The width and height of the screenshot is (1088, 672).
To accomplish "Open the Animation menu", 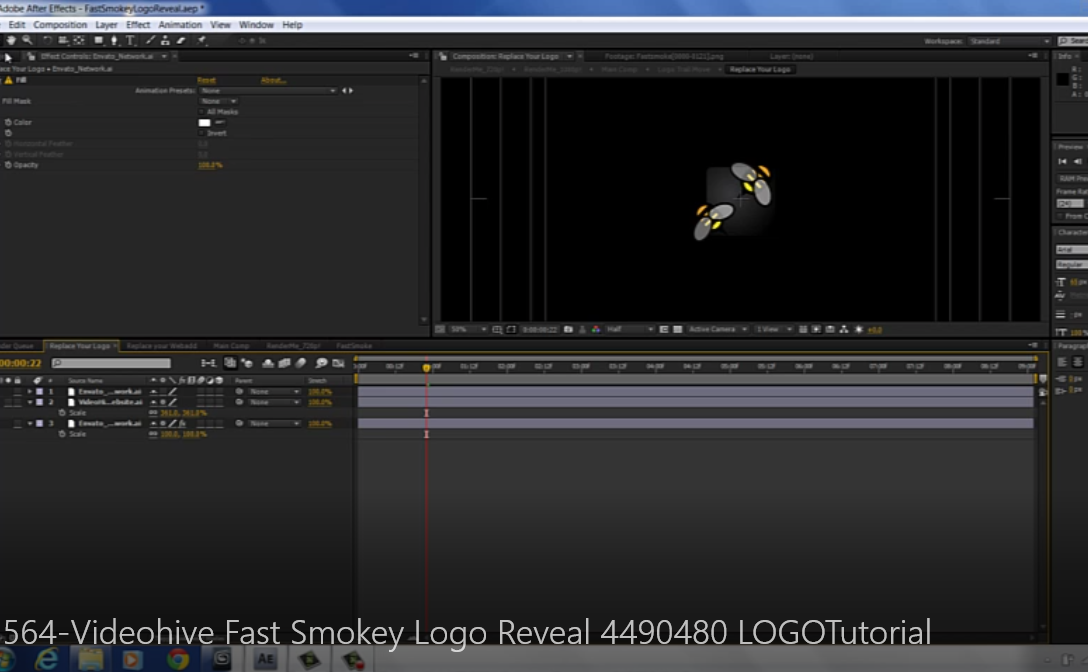I will pyautogui.click(x=180, y=24).
